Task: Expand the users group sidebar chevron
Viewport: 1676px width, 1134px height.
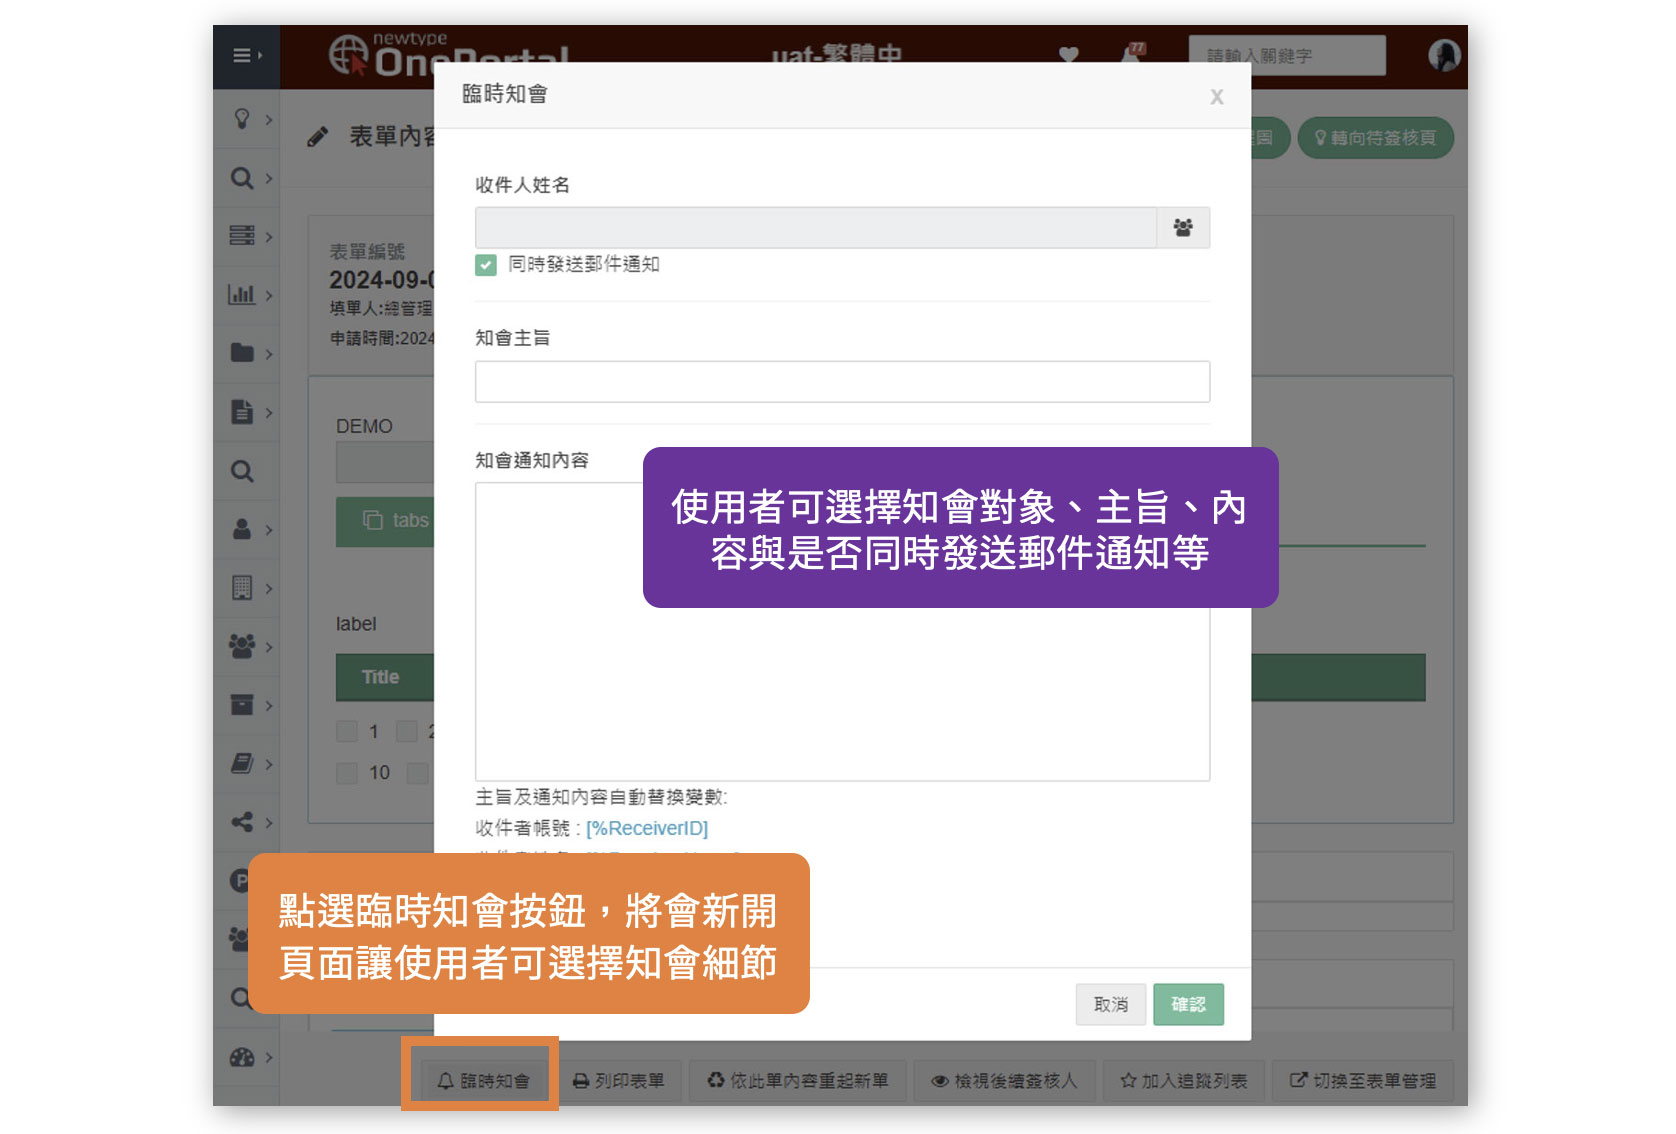Action: [269, 647]
